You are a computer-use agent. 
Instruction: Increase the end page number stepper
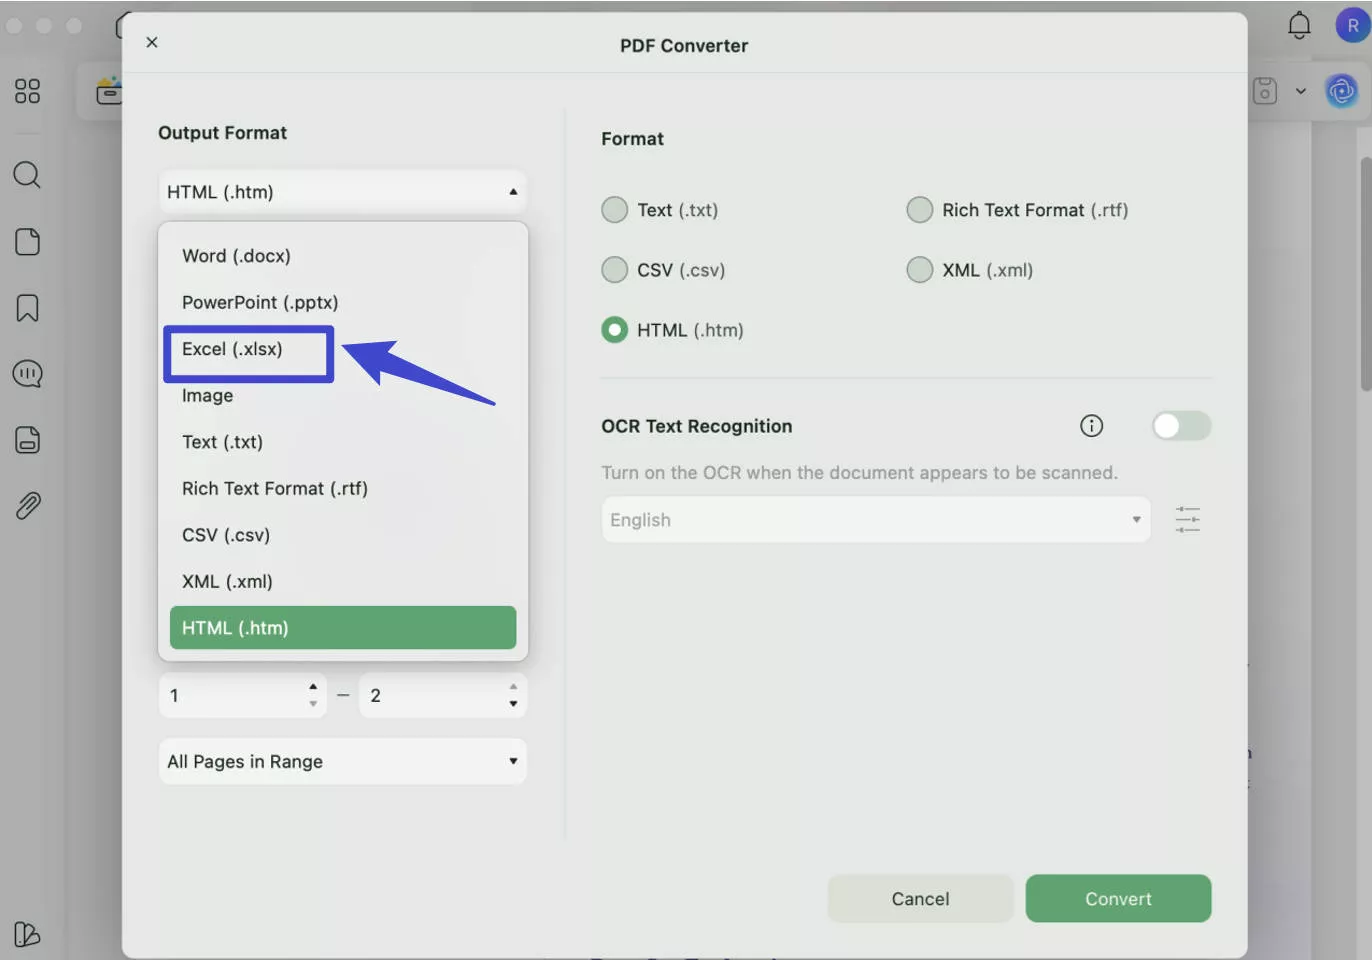513,687
